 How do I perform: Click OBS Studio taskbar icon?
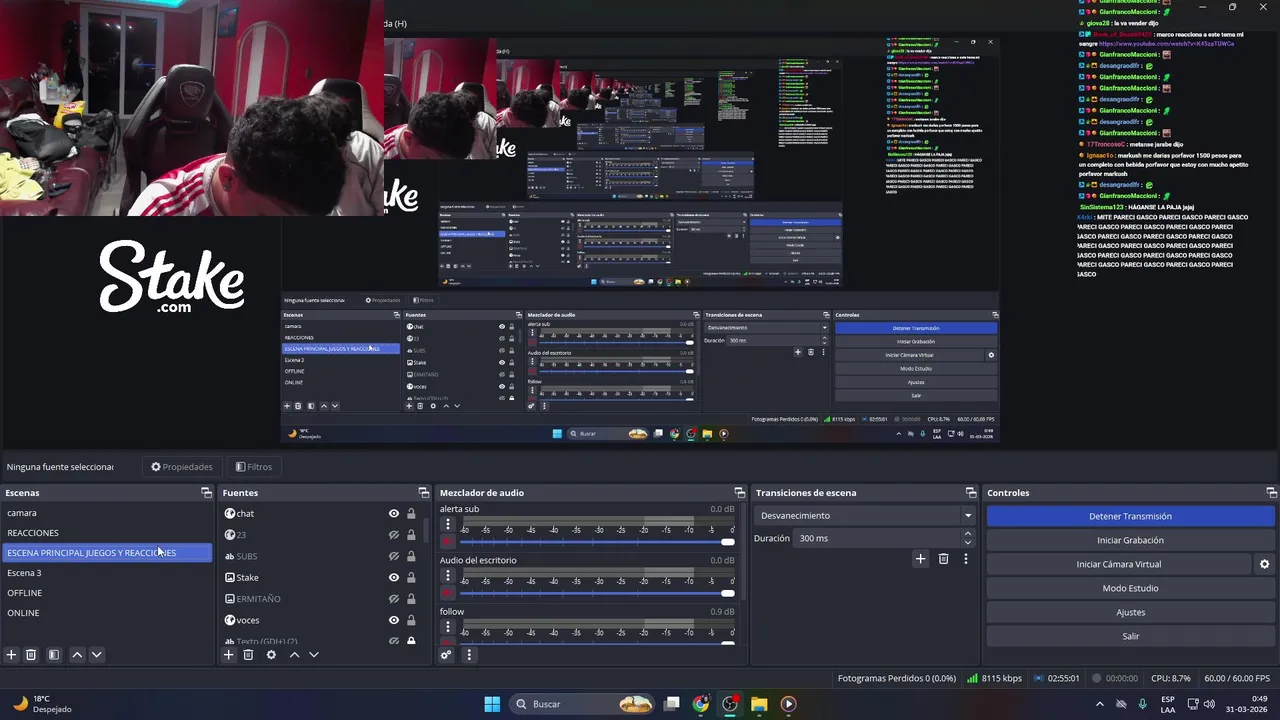[x=730, y=704]
